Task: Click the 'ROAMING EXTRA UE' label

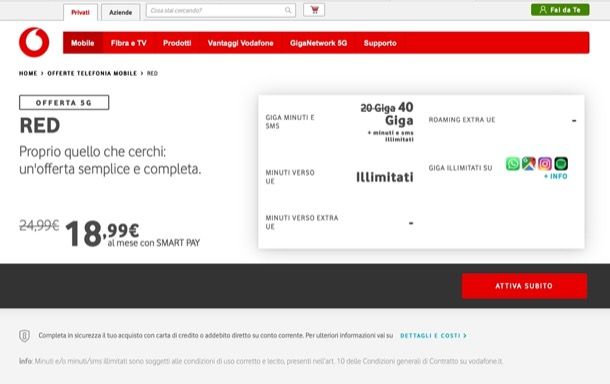Action: (x=462, y=120)
